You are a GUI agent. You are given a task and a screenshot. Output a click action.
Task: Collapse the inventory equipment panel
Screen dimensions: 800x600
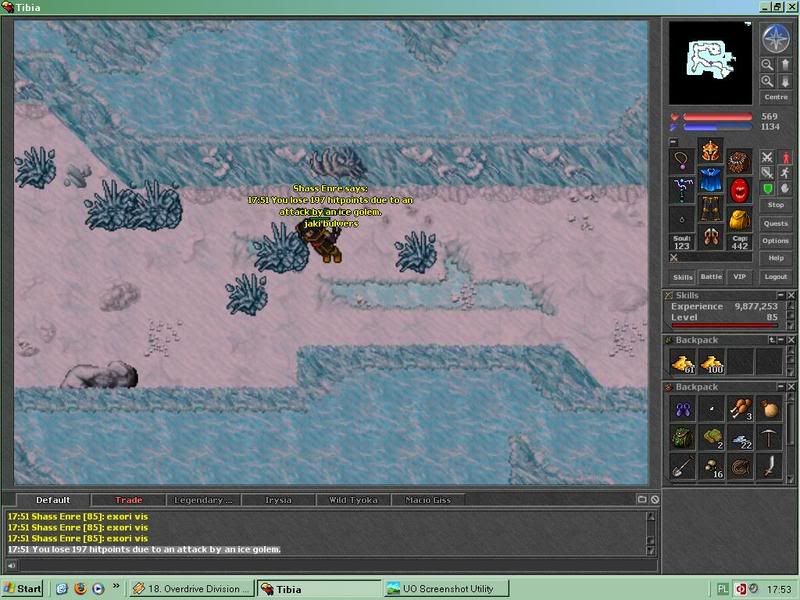[673, 142]
